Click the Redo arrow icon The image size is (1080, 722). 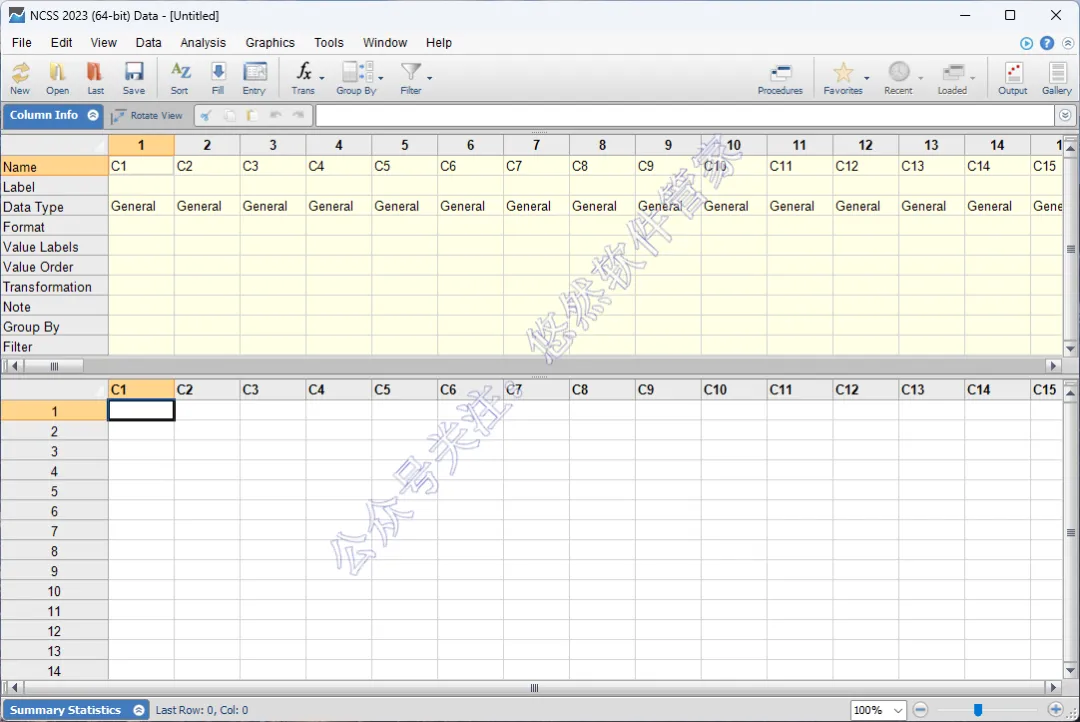coord(298,115)
